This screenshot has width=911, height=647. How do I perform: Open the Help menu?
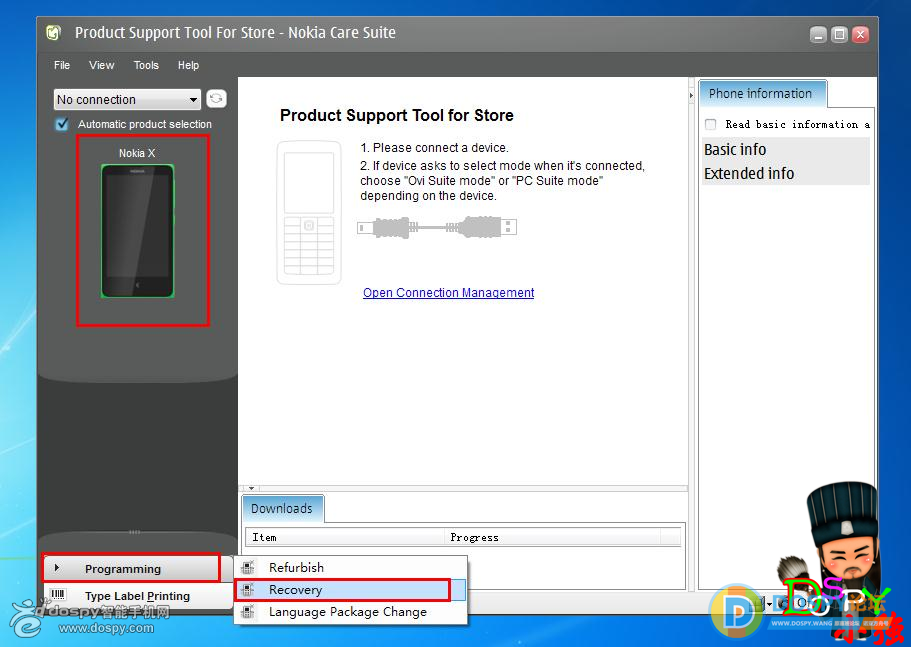[x=188, y=65]
